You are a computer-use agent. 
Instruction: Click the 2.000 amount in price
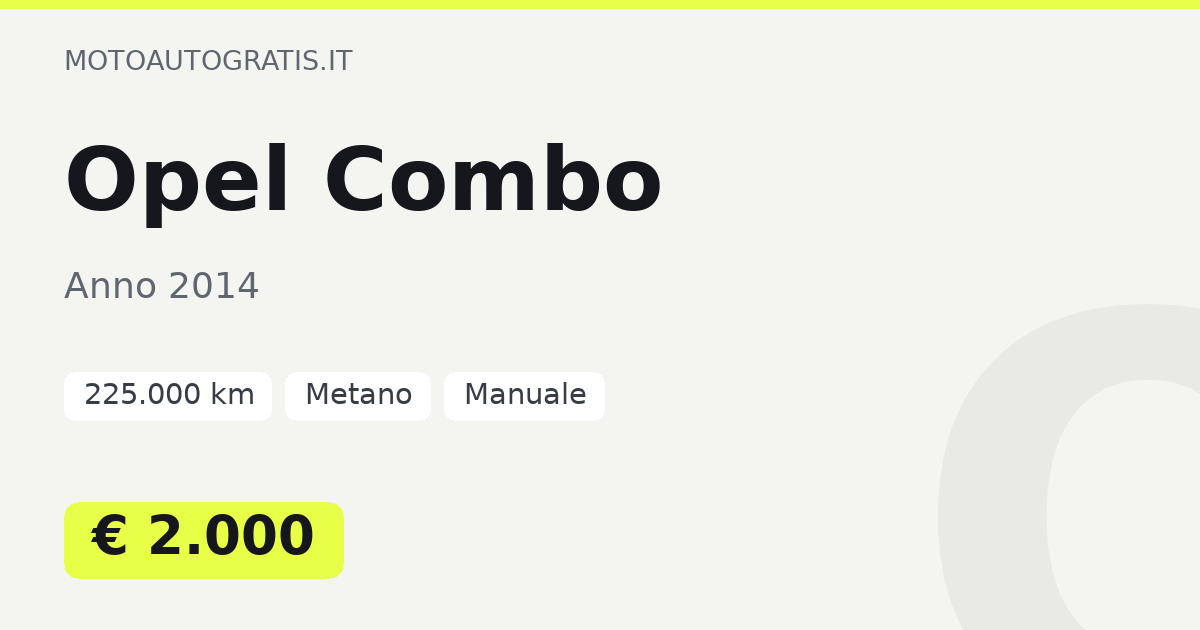(231, 537)
